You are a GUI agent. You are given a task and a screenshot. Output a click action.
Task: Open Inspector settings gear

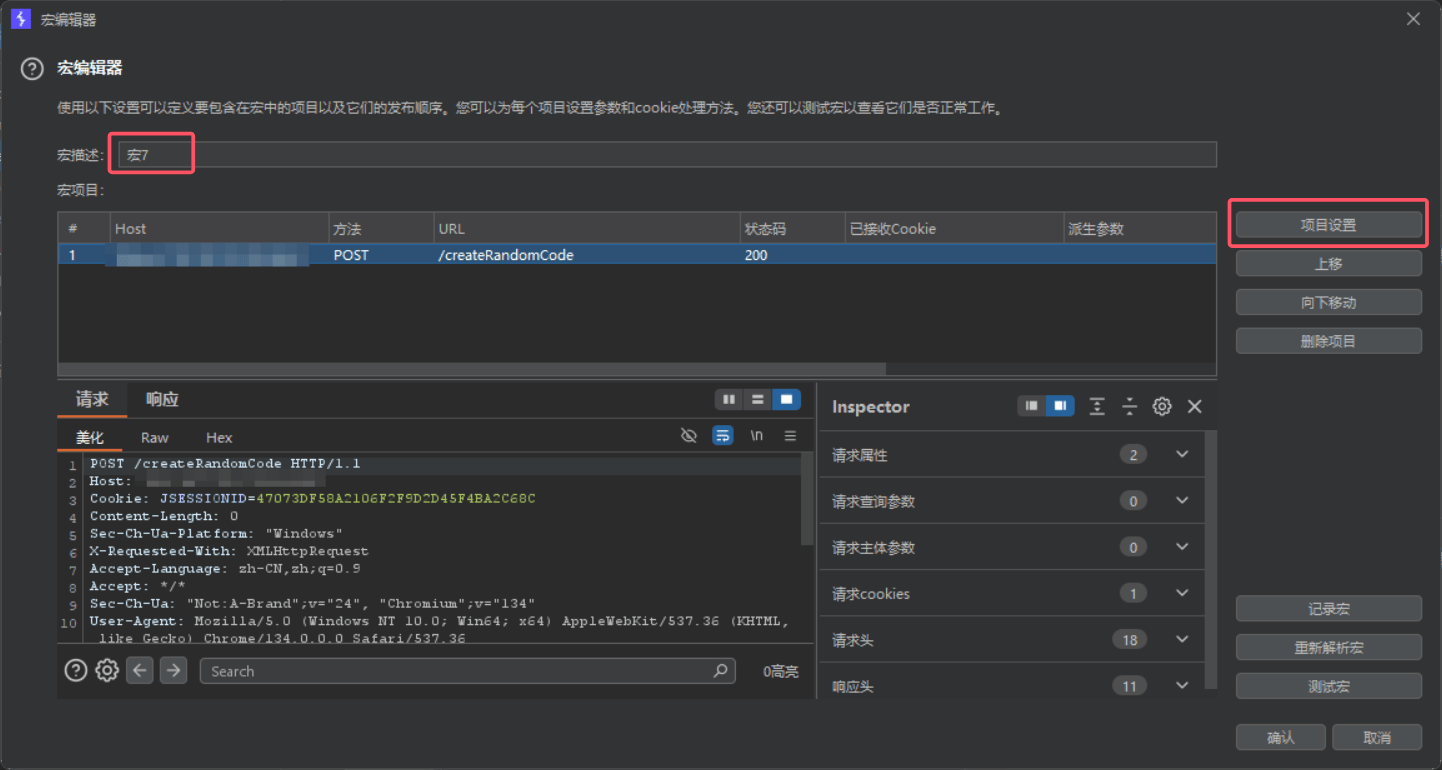[x=1162, y=406]
